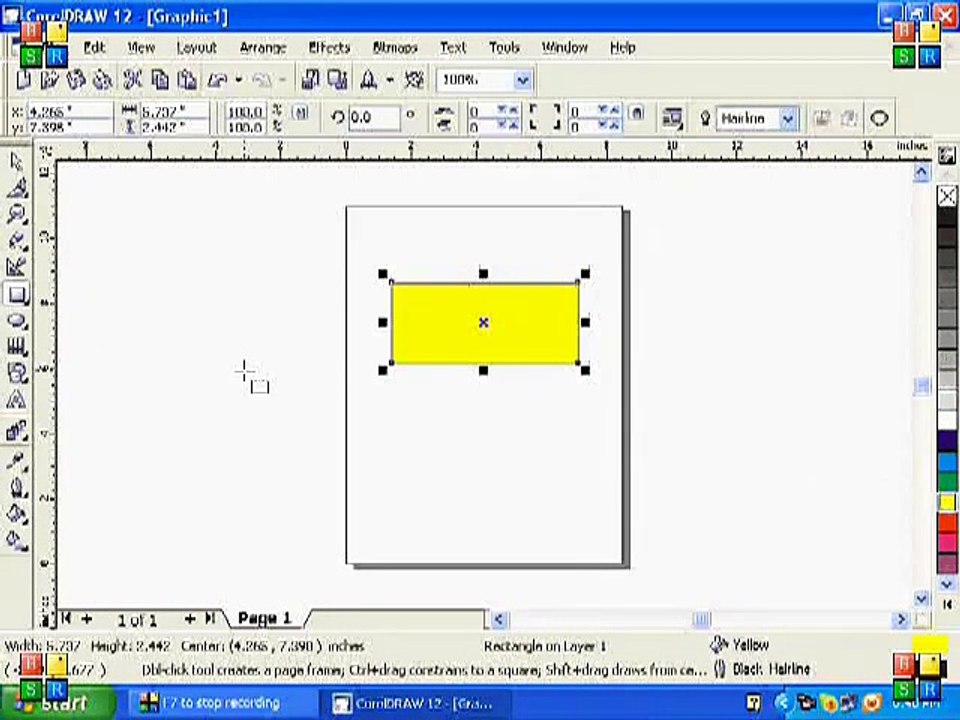This screenshot has width=960, height=720.
Task: Open the Text menu
Action: pyautogui.click(x=453, y=47)
